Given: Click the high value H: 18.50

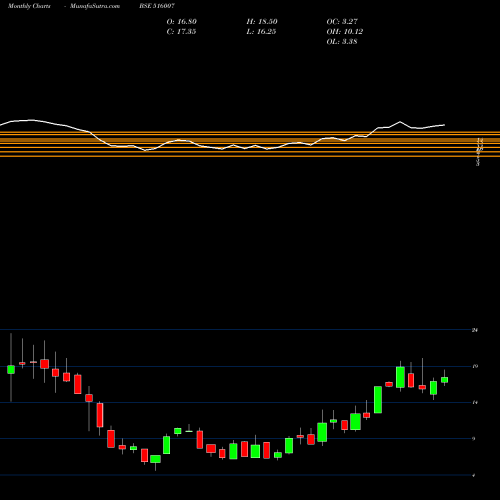Looking at the screenshot, I should tap(262, 22).
